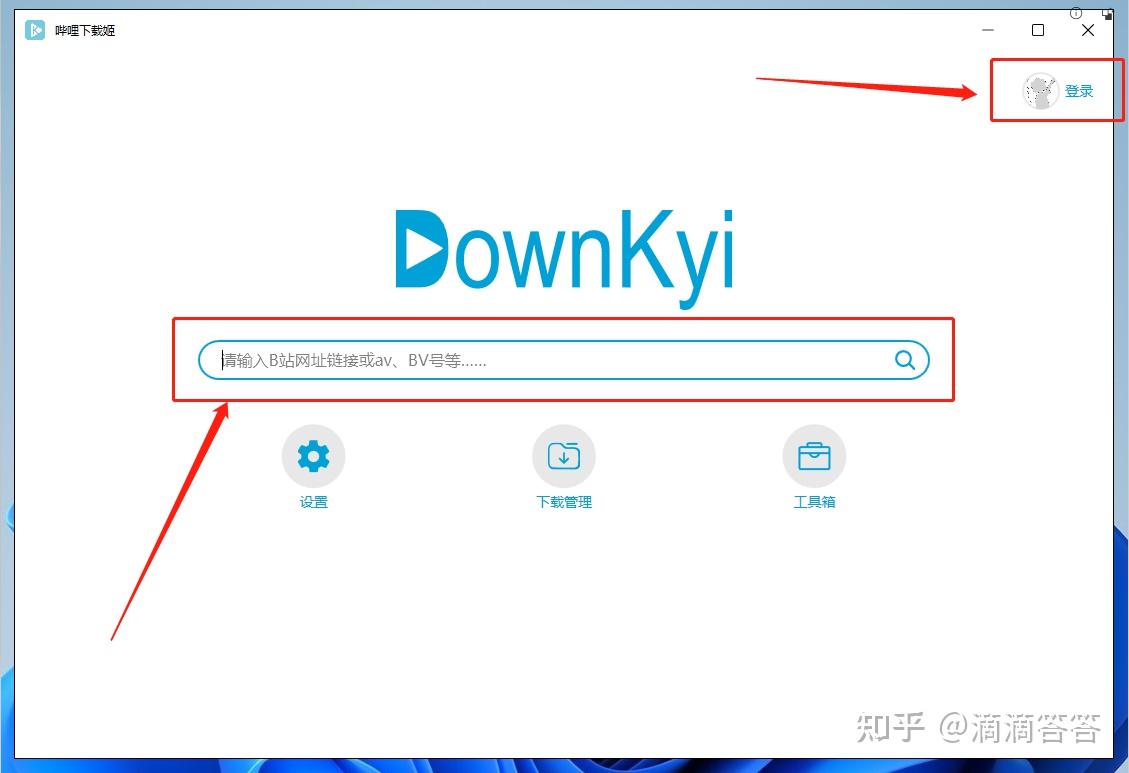Open the 设置 settings gear icon
The height and width of the screenshot is (773, 1129).
[313, 456]
